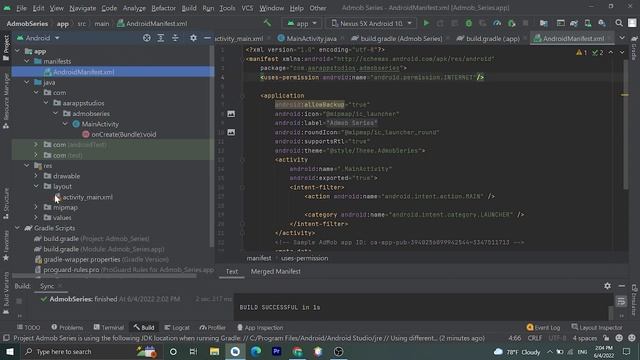Collapse the java folder
The height and width of the screenshot is (360, 640).
[27, 82]
